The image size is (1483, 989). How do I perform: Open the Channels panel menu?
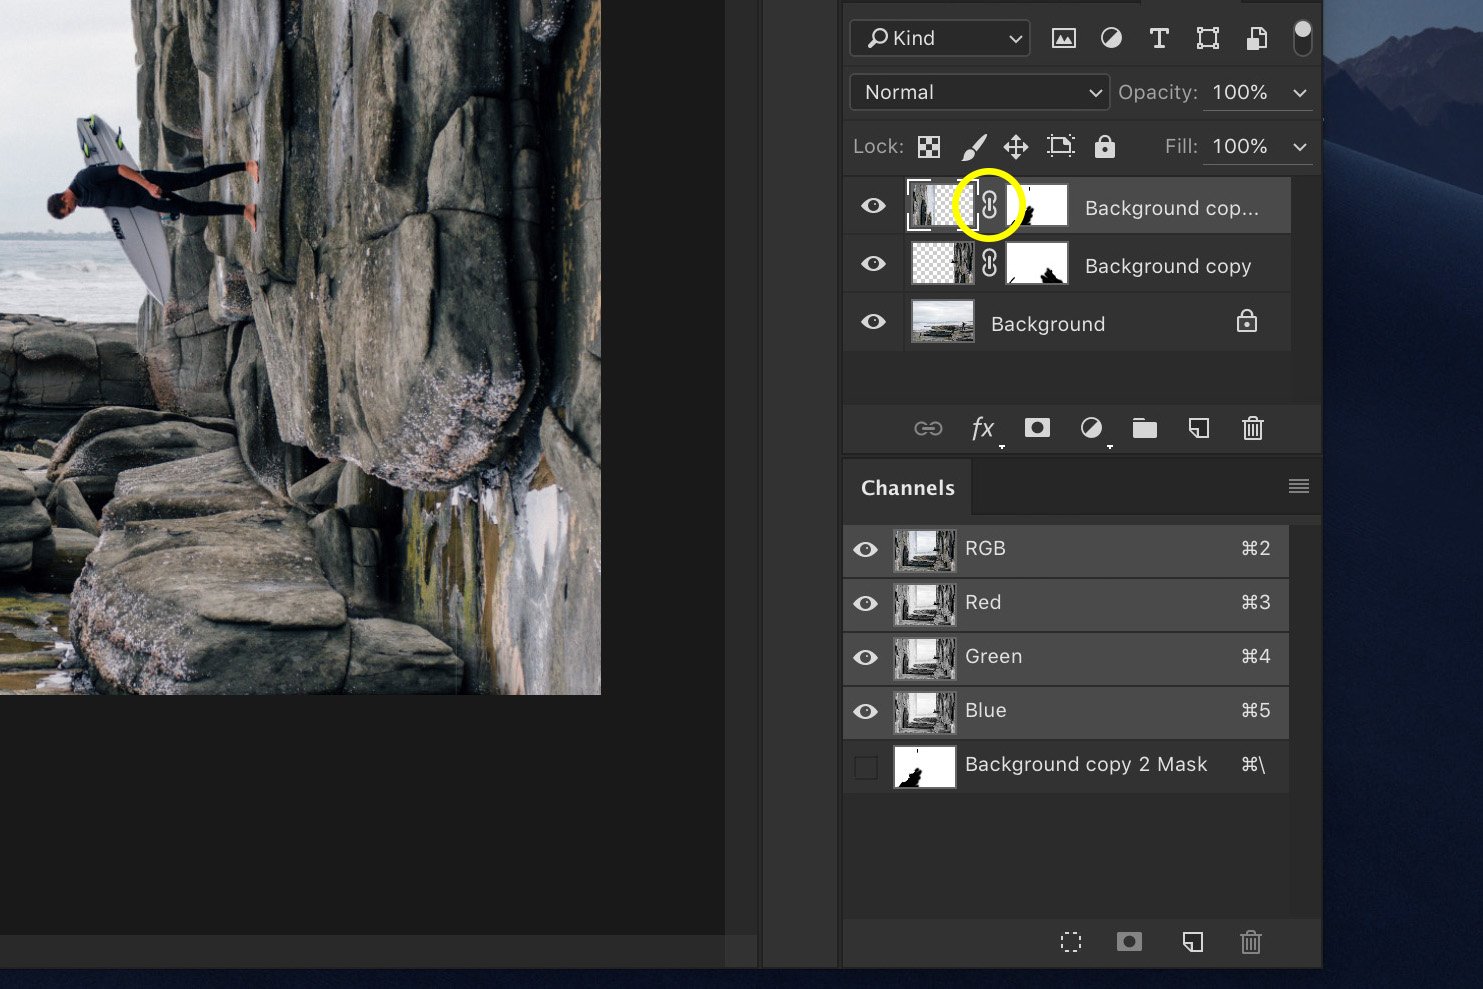(1298, 486)
